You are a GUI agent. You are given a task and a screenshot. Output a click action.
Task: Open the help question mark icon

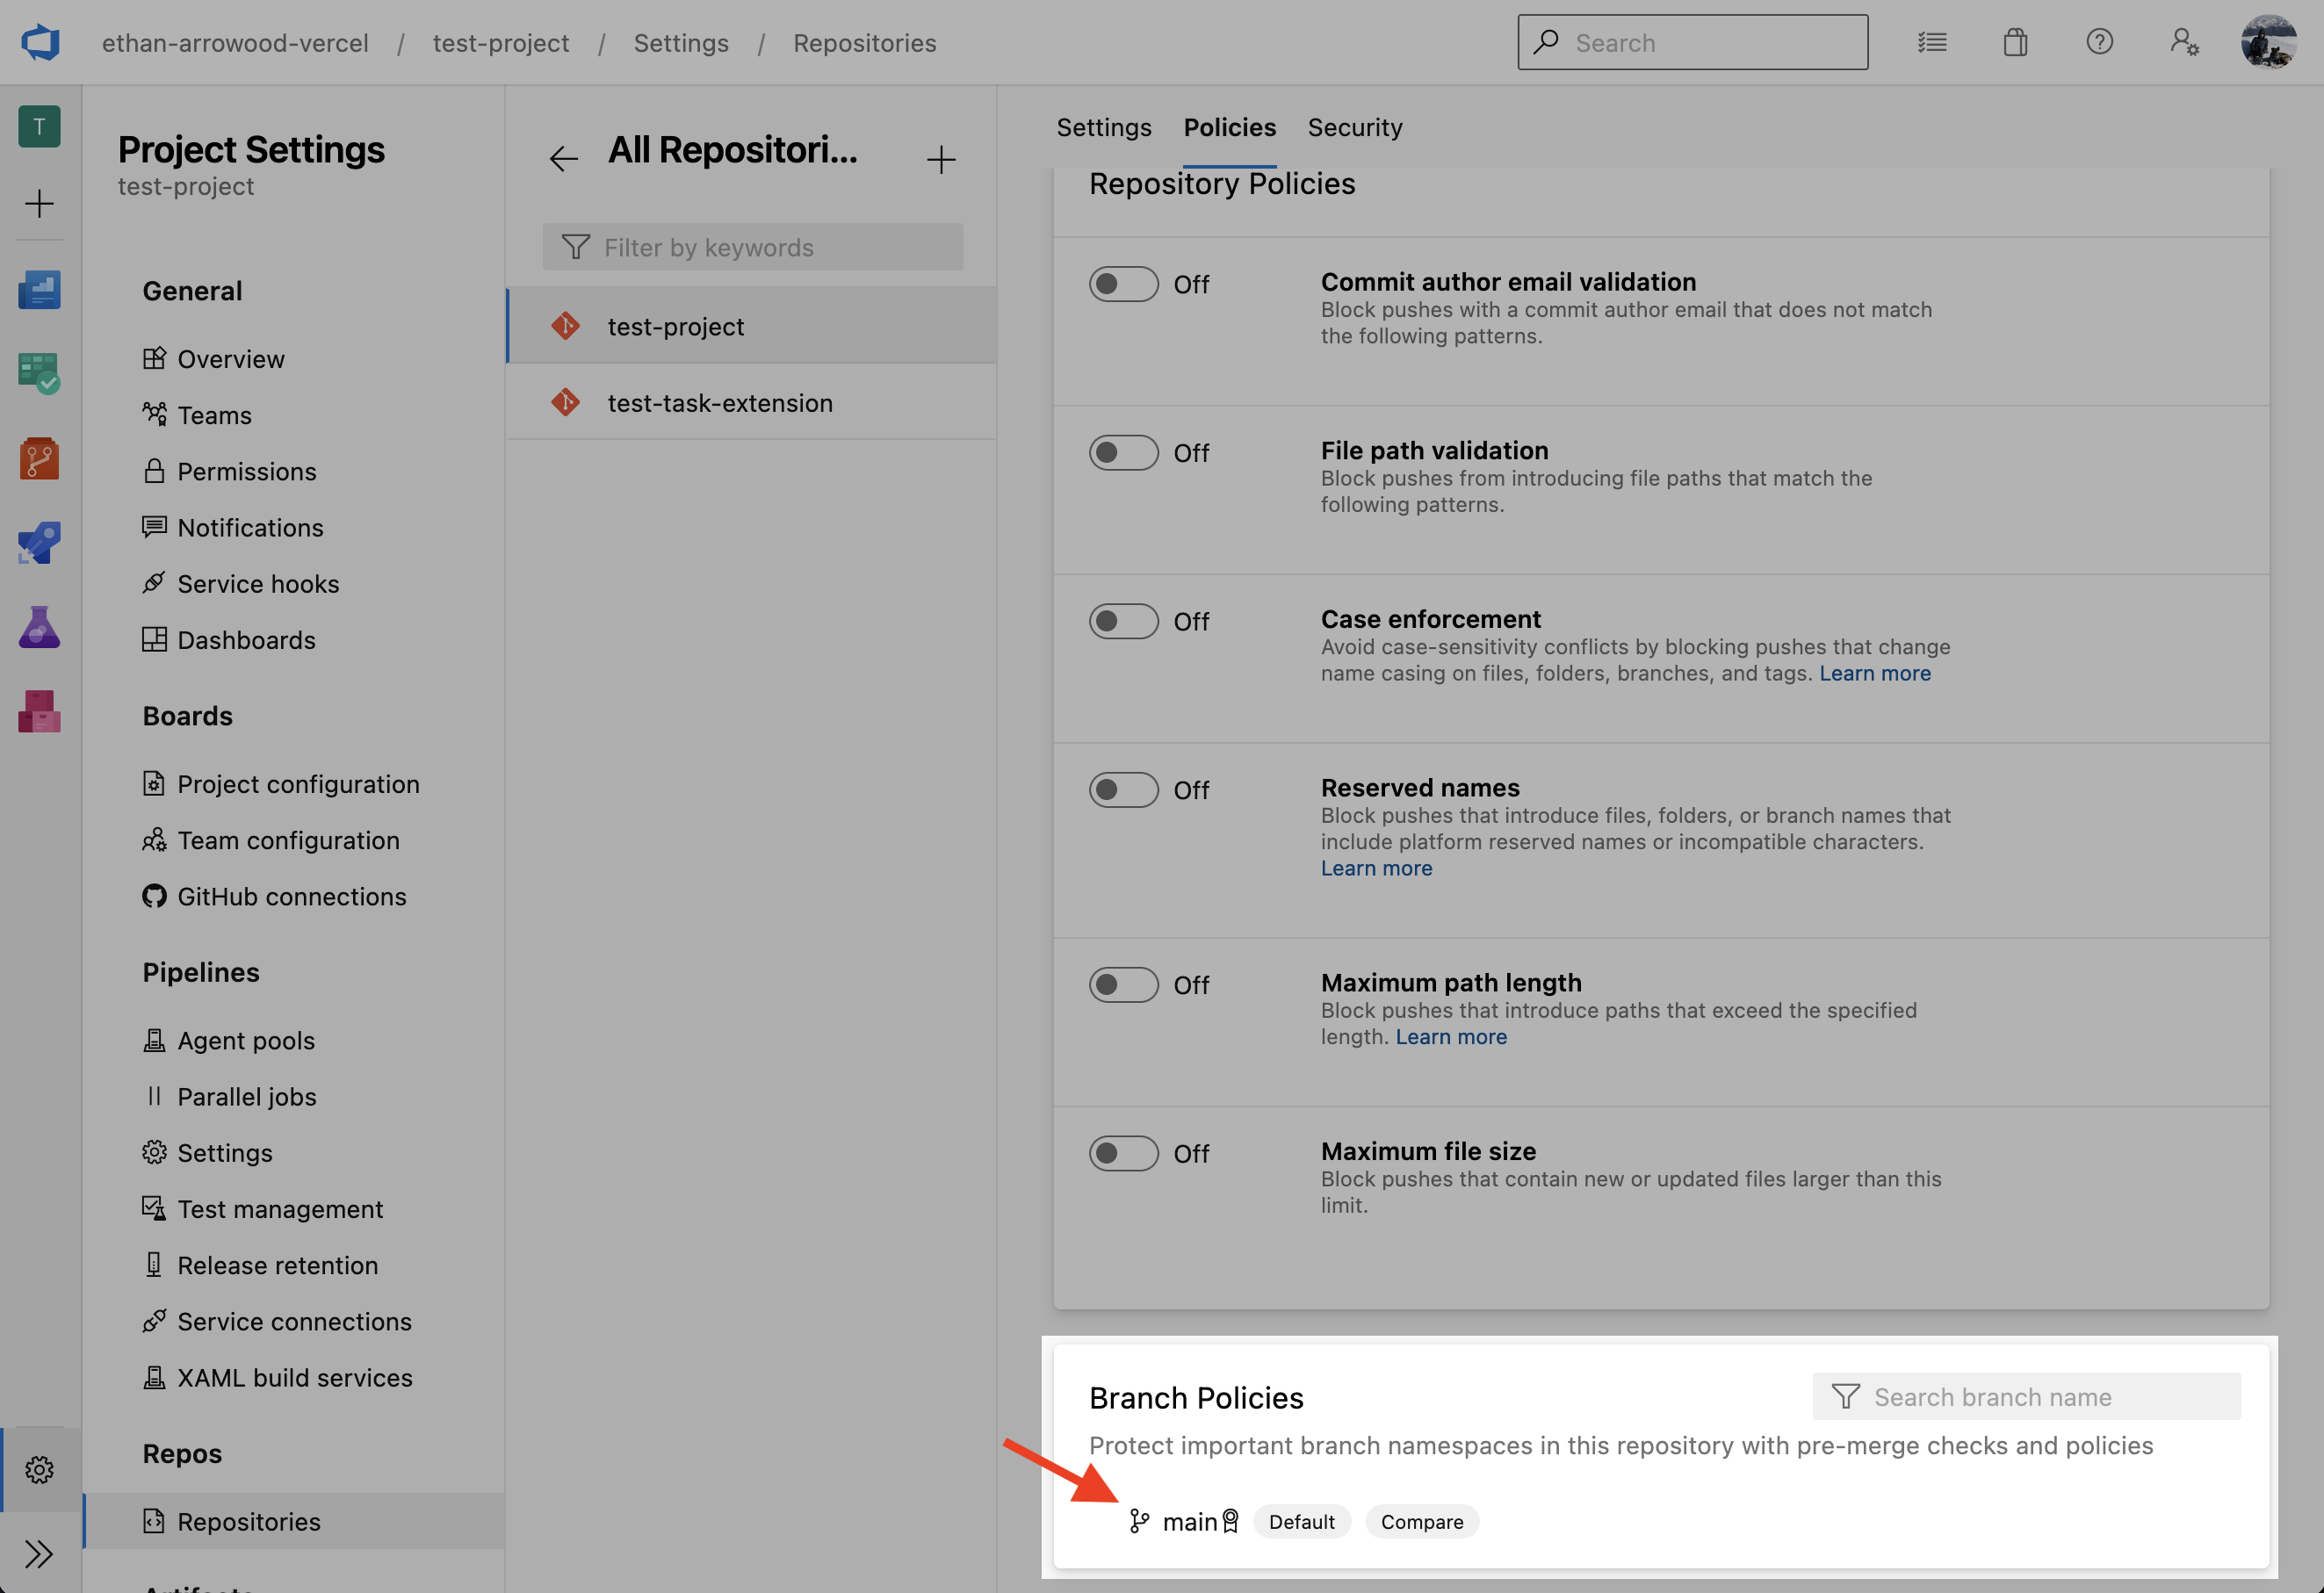(x=2098, y=43)
